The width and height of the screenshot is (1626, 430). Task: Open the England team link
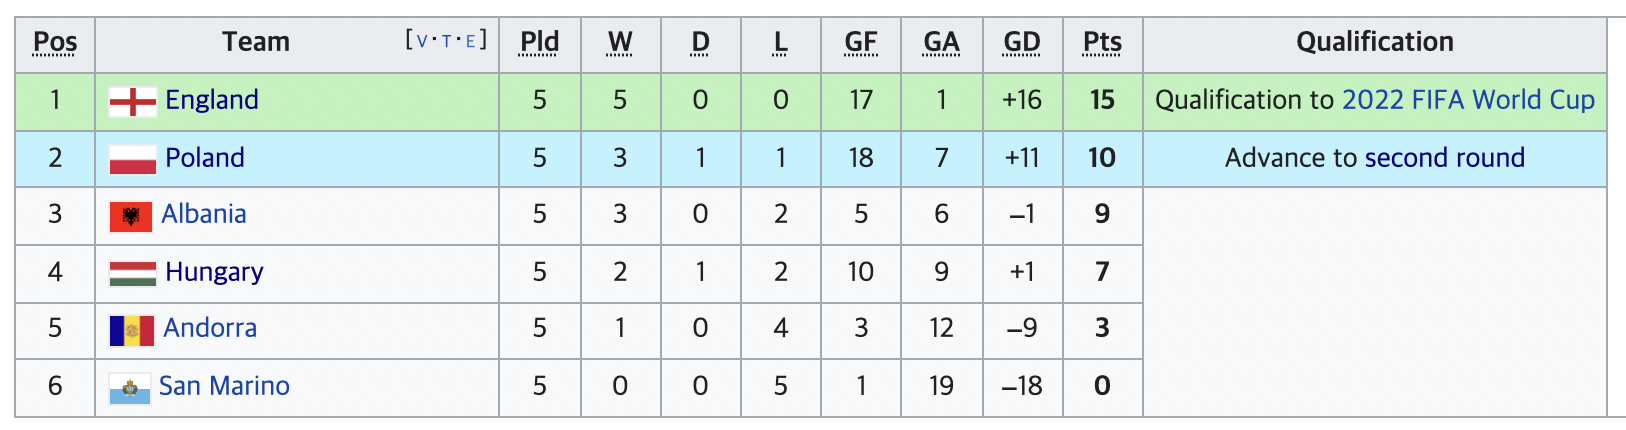click(212, 100)
